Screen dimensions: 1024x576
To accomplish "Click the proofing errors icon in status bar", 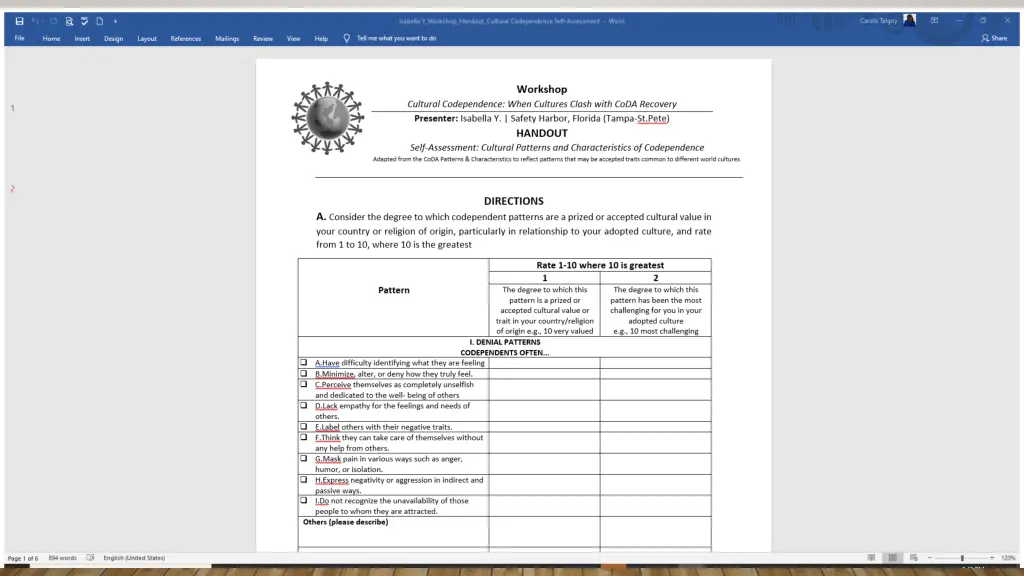I will point(90,558).
